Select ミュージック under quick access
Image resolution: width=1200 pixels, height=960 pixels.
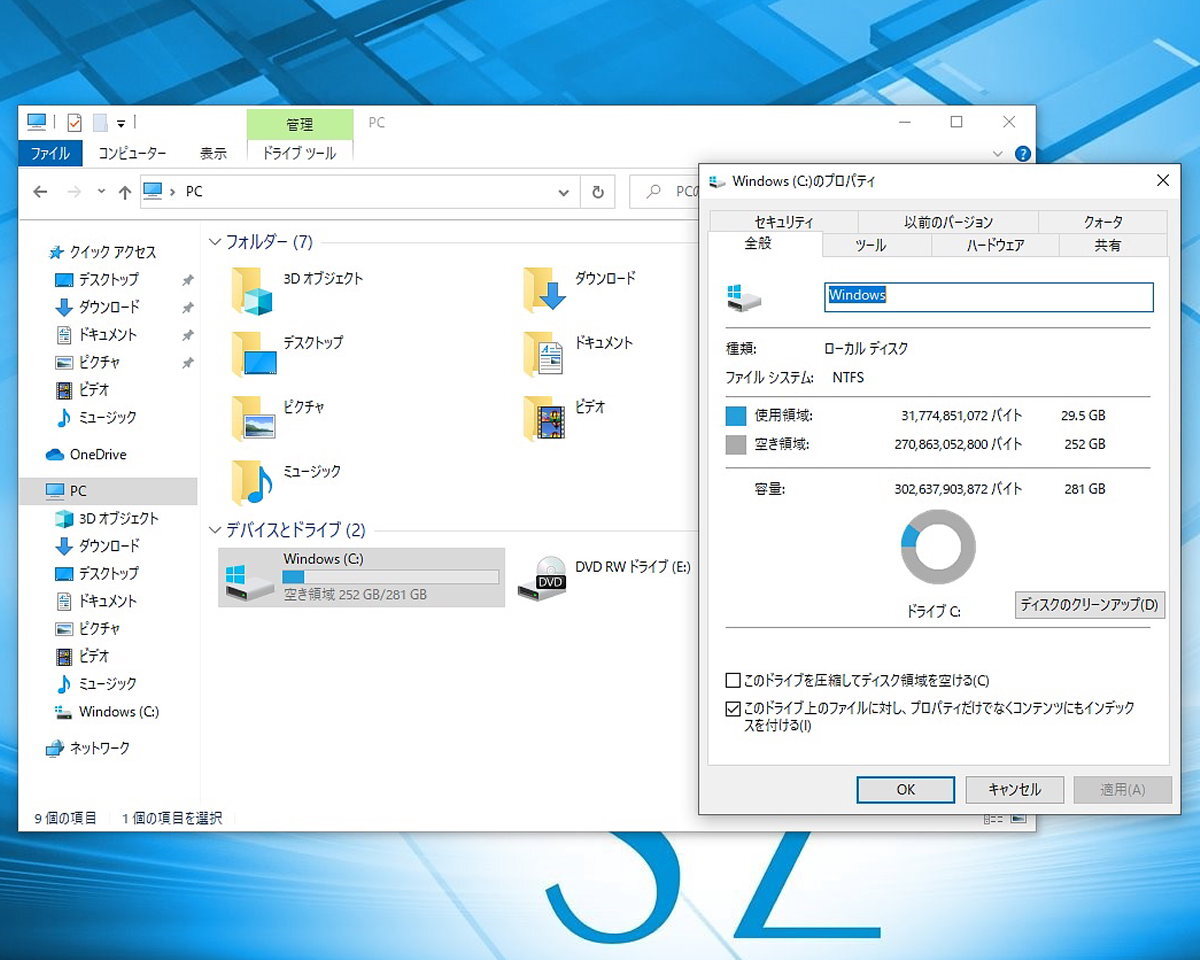[108, 417]
